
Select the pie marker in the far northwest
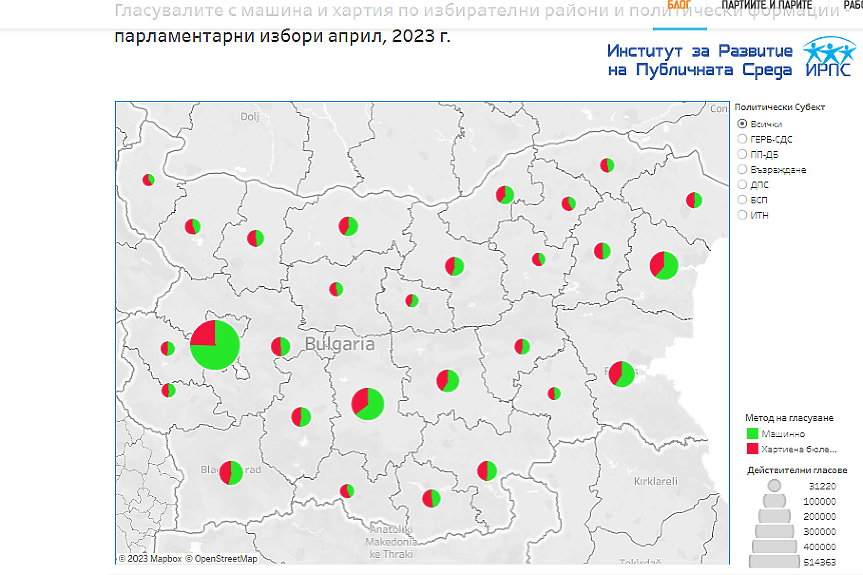point(148,180)
